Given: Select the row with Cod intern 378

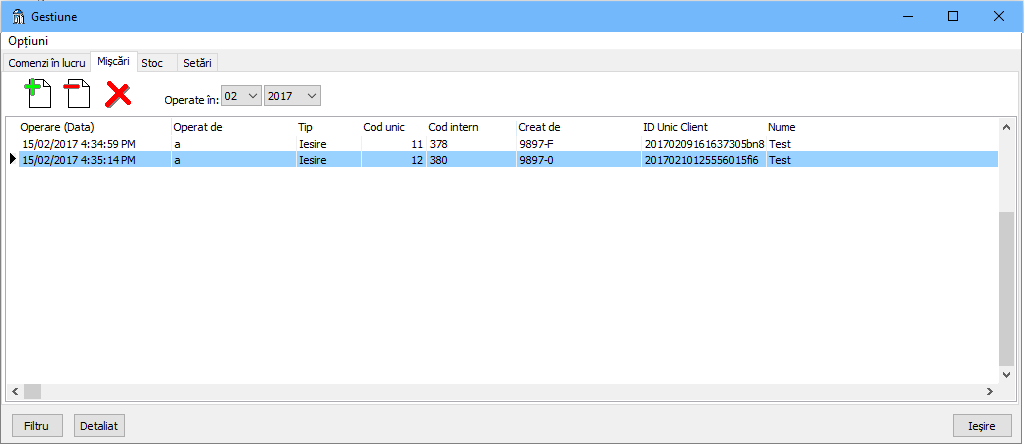Looking at the screenshot, I should [440, 144].
